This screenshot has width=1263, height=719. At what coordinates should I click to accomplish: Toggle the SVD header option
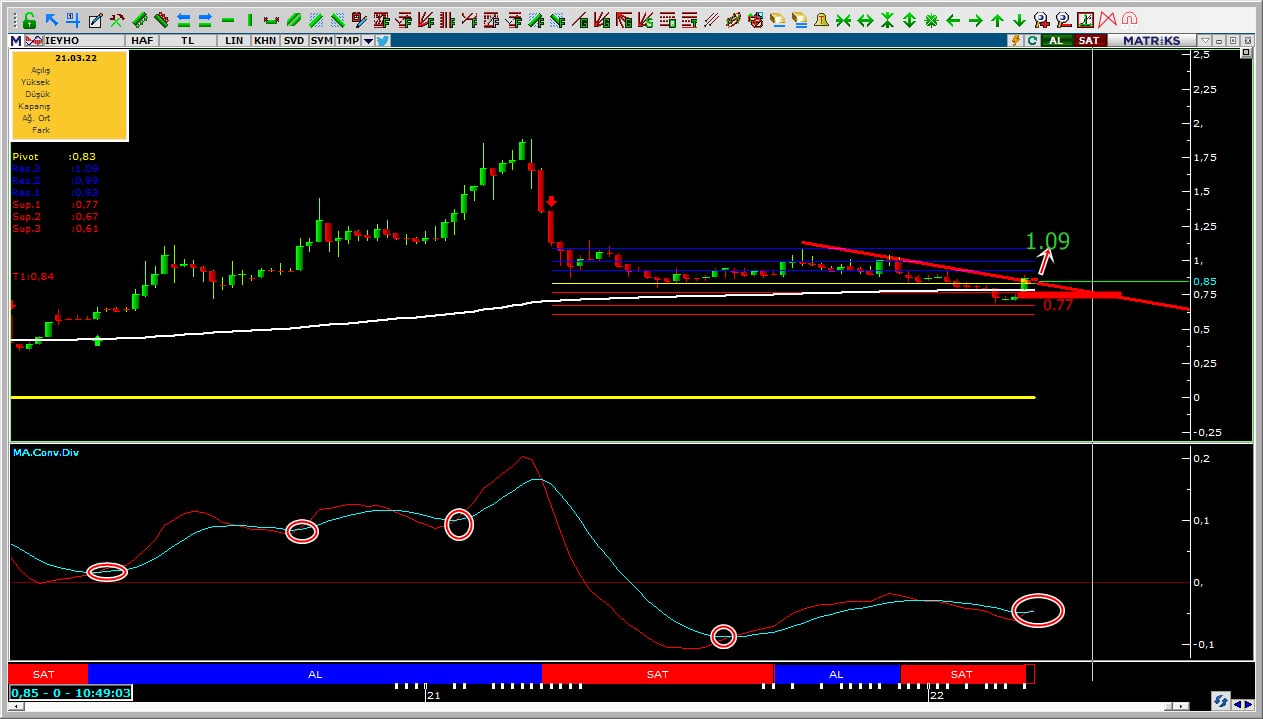tap(294, 40)
